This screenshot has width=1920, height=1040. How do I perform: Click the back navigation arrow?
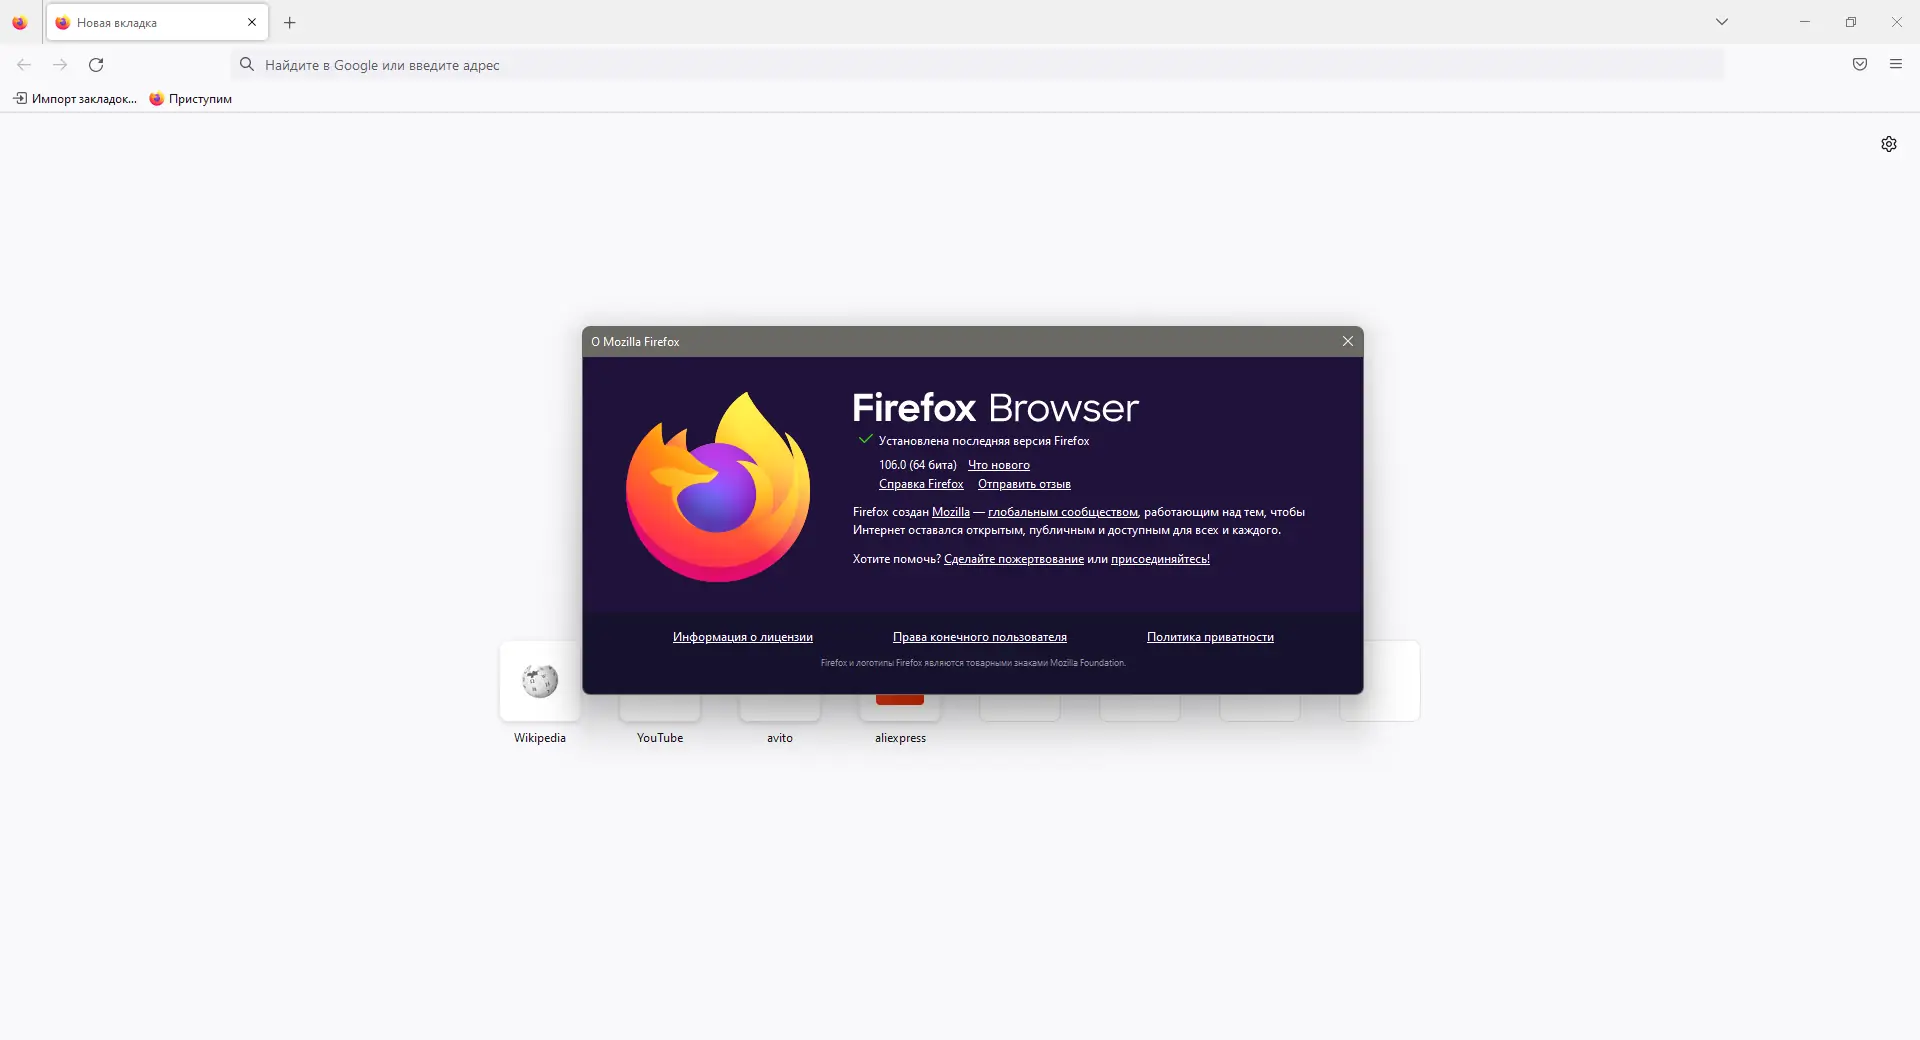(24, 65)
